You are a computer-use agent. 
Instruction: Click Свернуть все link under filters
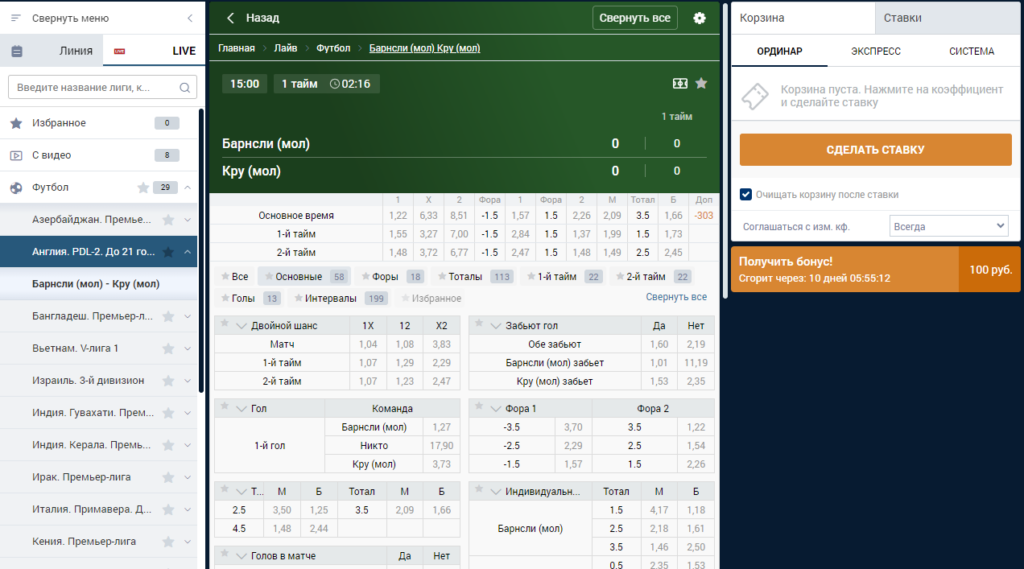[x=676, y=297]
